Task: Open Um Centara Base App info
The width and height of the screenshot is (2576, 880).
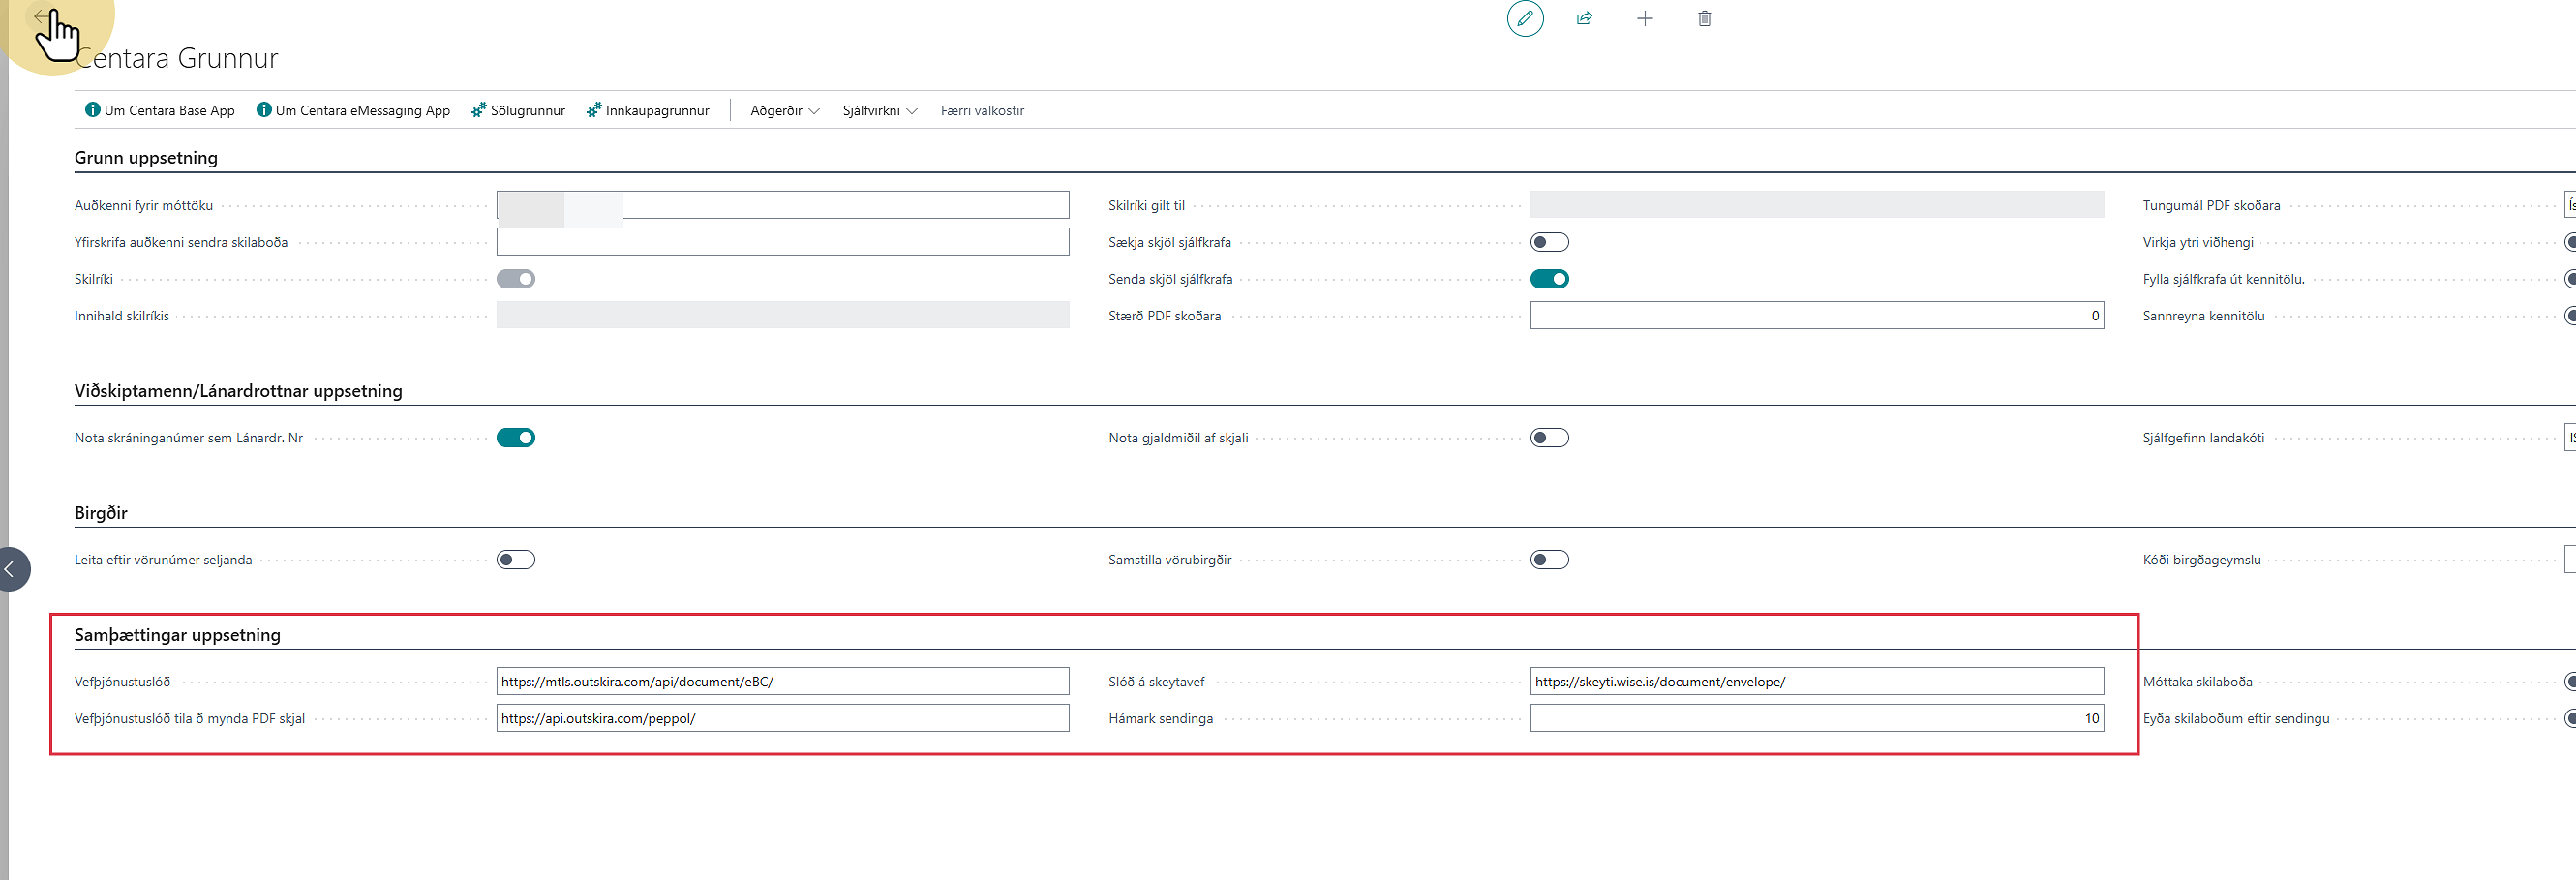Action: [x=160, y=110]
